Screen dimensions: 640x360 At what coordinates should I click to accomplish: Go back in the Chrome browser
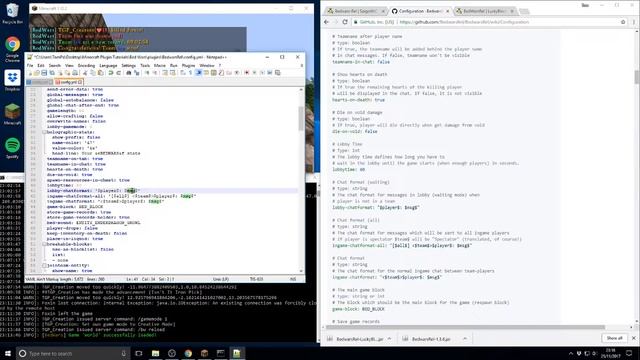pyautogui.click(x=326, y=22)
